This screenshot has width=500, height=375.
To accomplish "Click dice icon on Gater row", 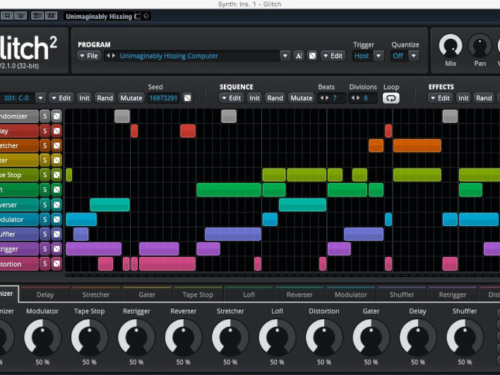I will [x=57, y=160].
